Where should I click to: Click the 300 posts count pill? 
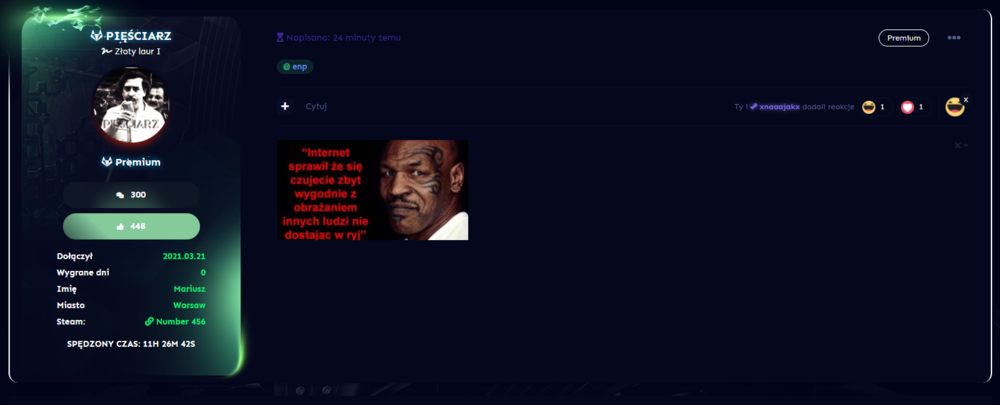tap(131, 195)
